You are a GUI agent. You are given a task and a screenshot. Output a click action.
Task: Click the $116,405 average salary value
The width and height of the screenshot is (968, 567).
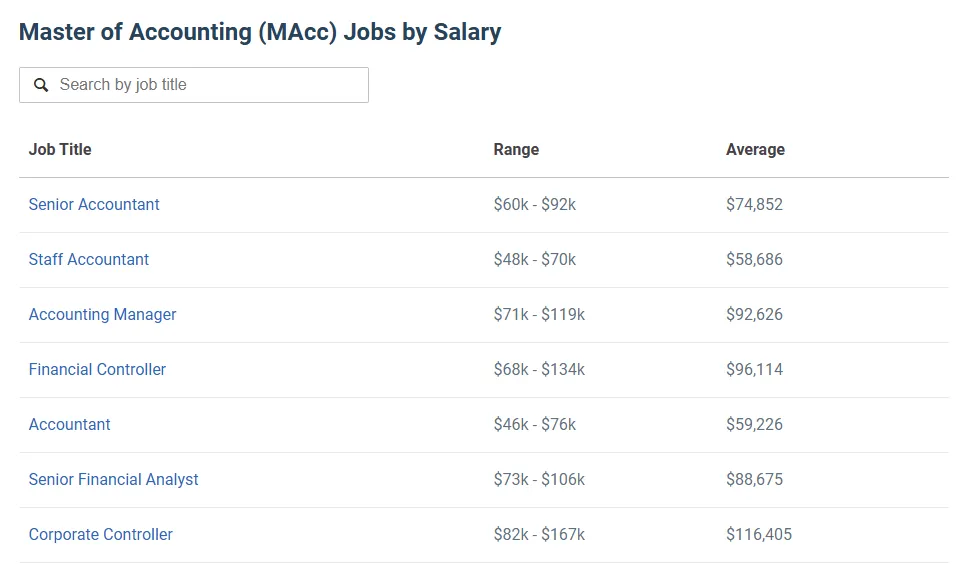(759, 534)
